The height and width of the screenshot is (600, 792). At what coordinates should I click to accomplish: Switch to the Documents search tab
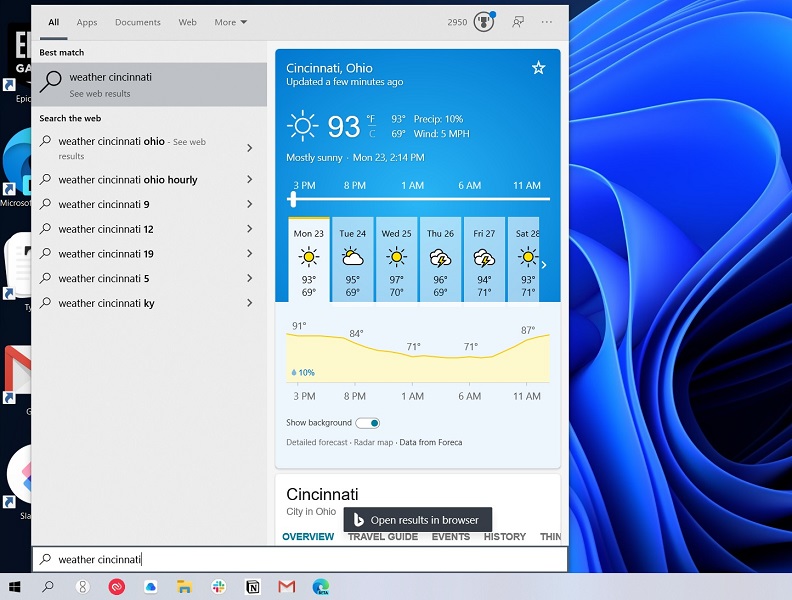pyautogui.click(x=137, y=22)
